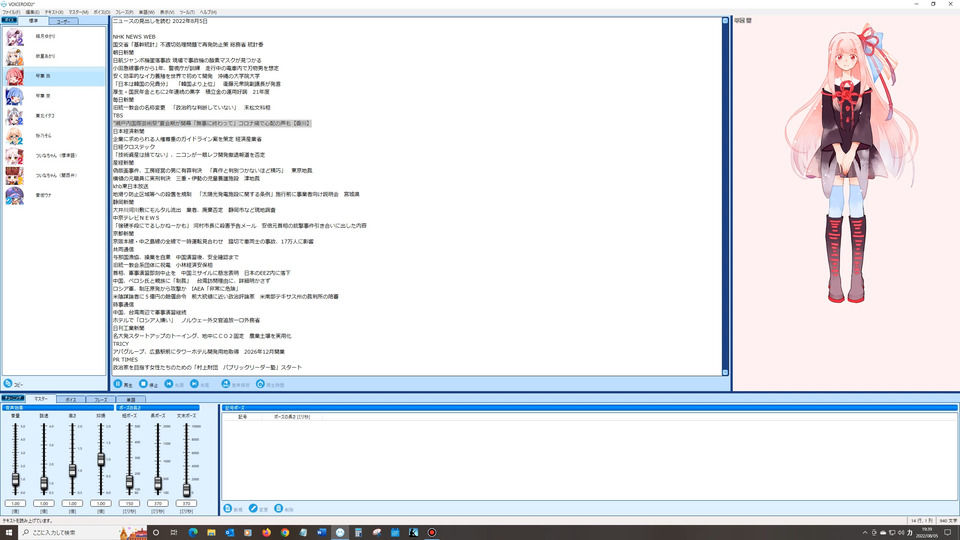
Task: Open the 編集(E) menu
Action: click(32, 12)
